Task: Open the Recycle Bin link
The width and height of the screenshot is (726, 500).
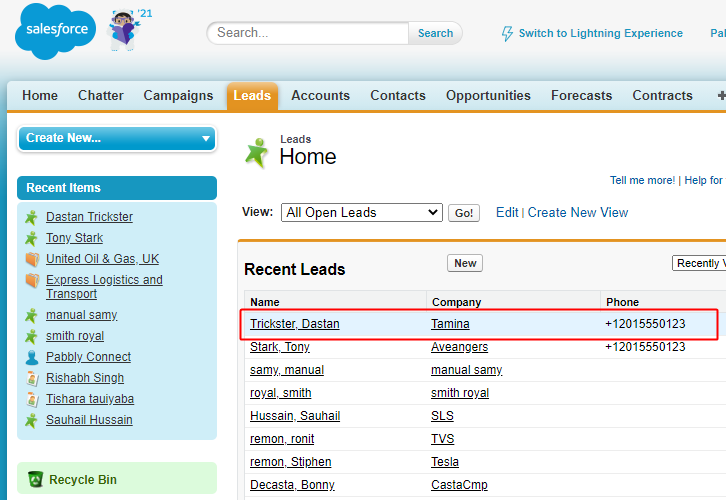Action: tap(83, 480)
